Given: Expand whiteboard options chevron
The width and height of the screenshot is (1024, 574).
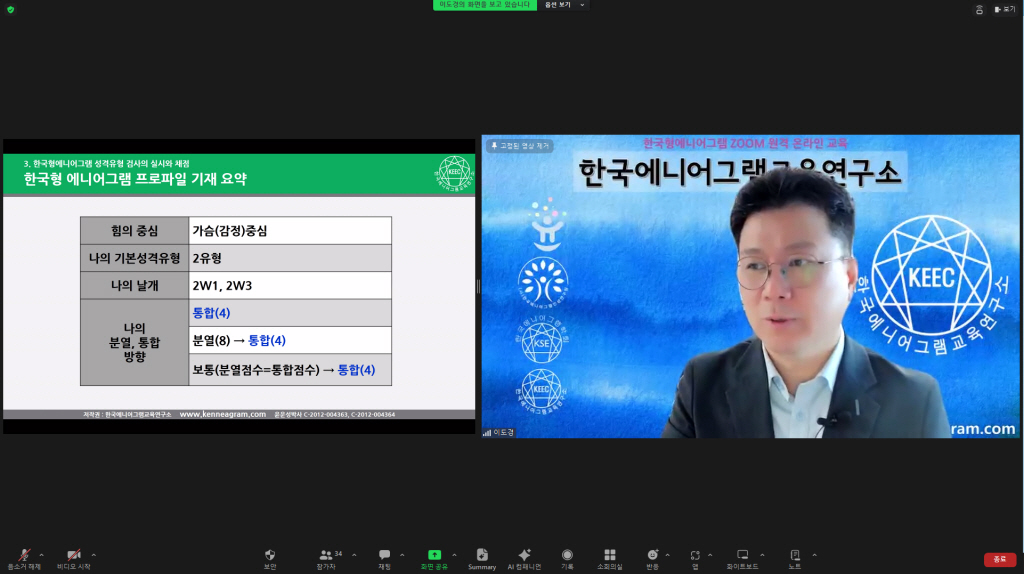Looking at the screenshot, I should (x=762, y=555).
